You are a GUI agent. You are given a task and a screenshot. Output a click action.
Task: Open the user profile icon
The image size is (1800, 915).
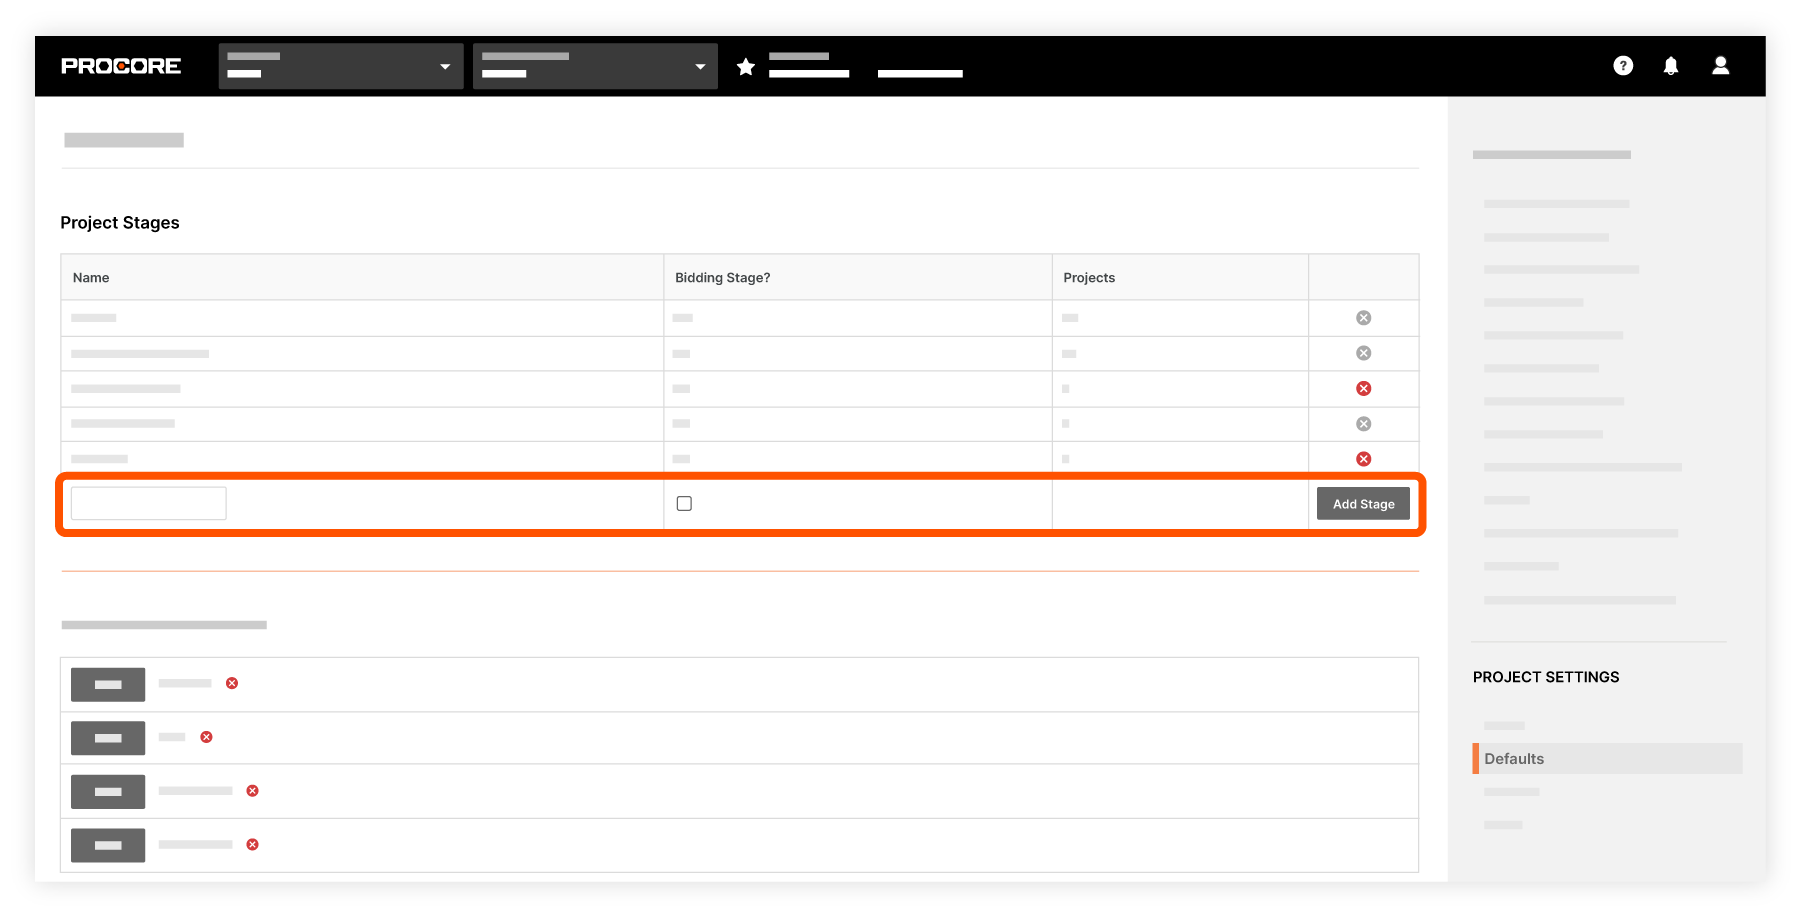[x=1720, y=65]
